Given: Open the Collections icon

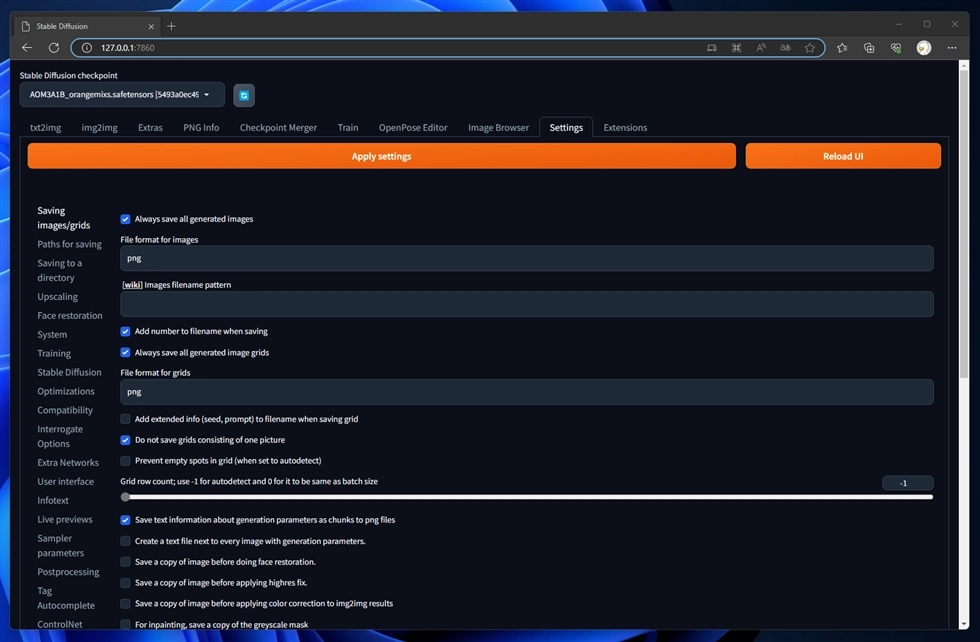Looking at the screenshot, I should point(869,48).
